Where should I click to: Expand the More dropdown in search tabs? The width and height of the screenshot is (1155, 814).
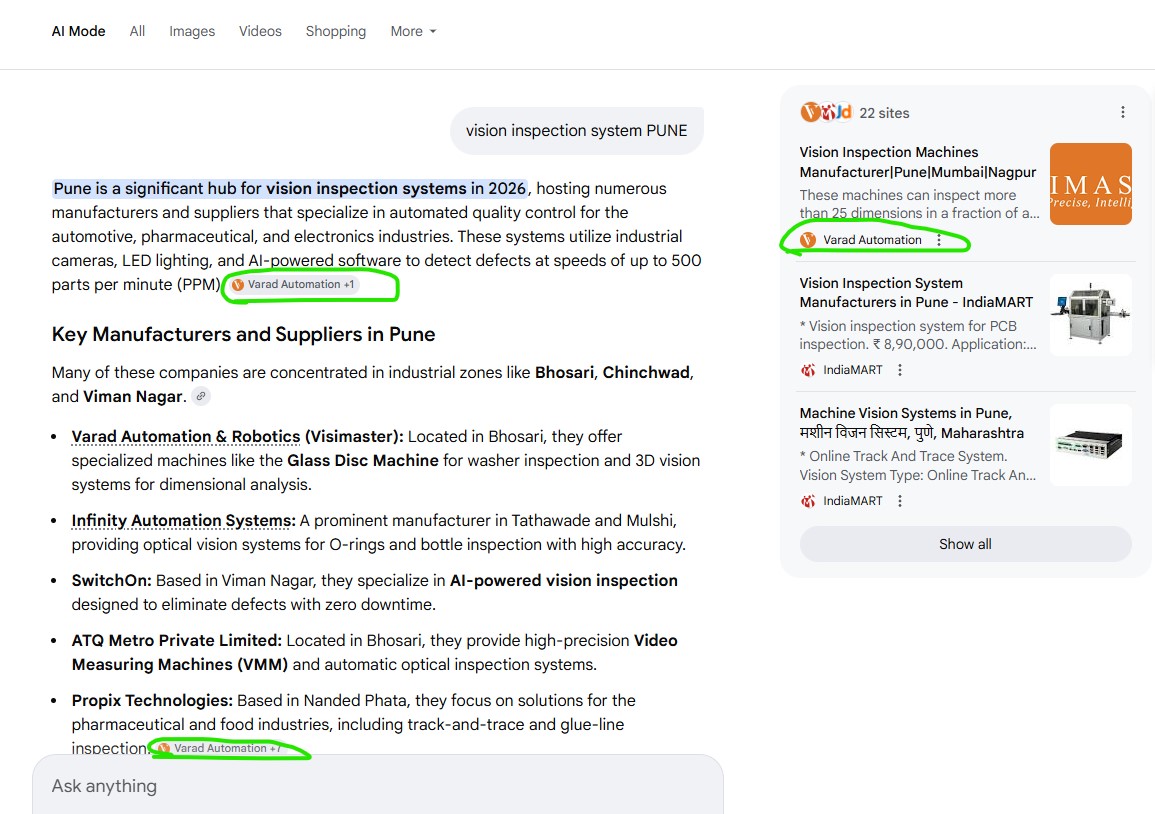(x=413, y=31)
